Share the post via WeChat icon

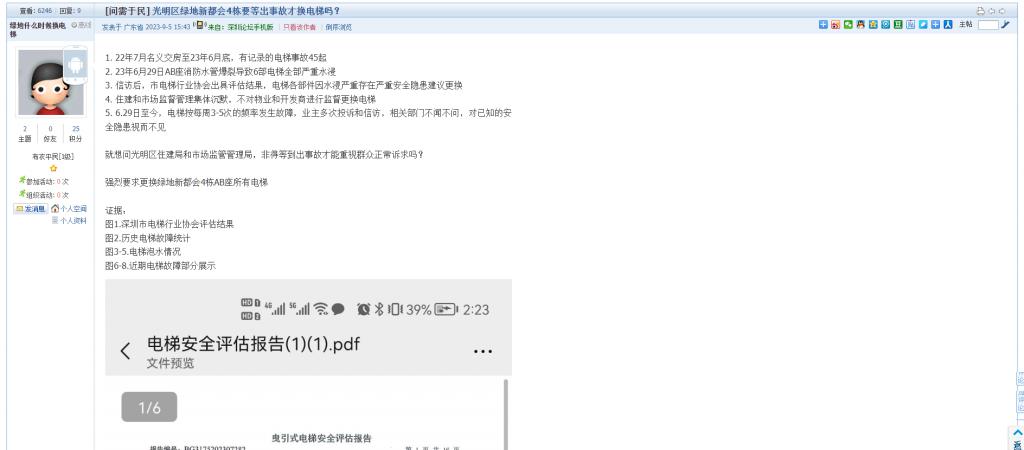pos(848,24)
